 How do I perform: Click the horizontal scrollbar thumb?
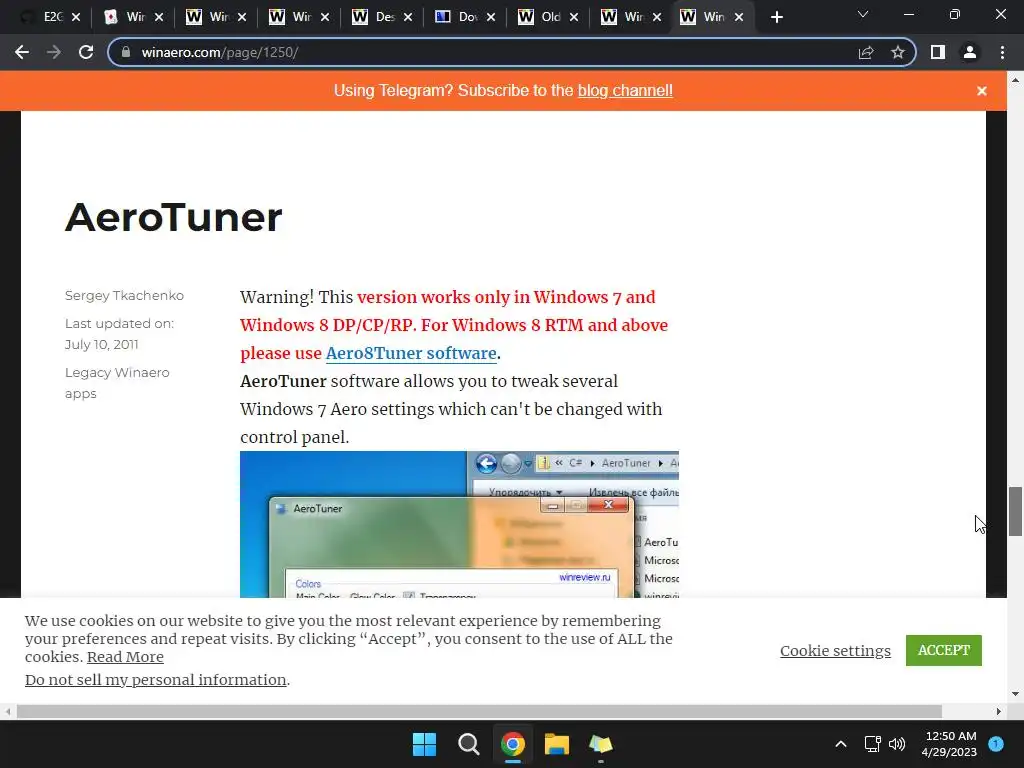[479, 711]
